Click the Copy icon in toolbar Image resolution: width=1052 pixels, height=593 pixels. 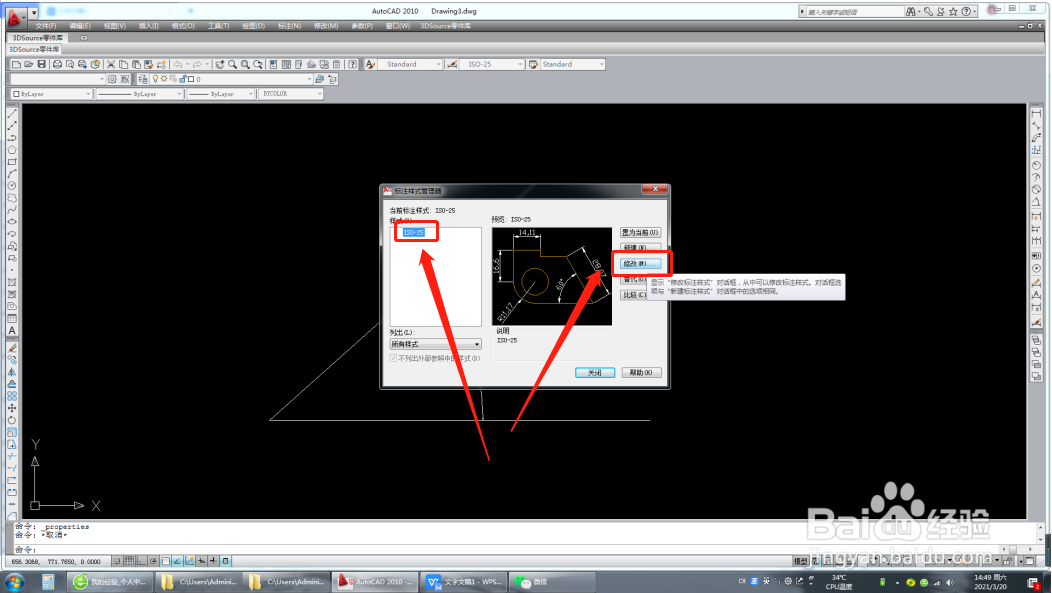click(x=123, y=64)
